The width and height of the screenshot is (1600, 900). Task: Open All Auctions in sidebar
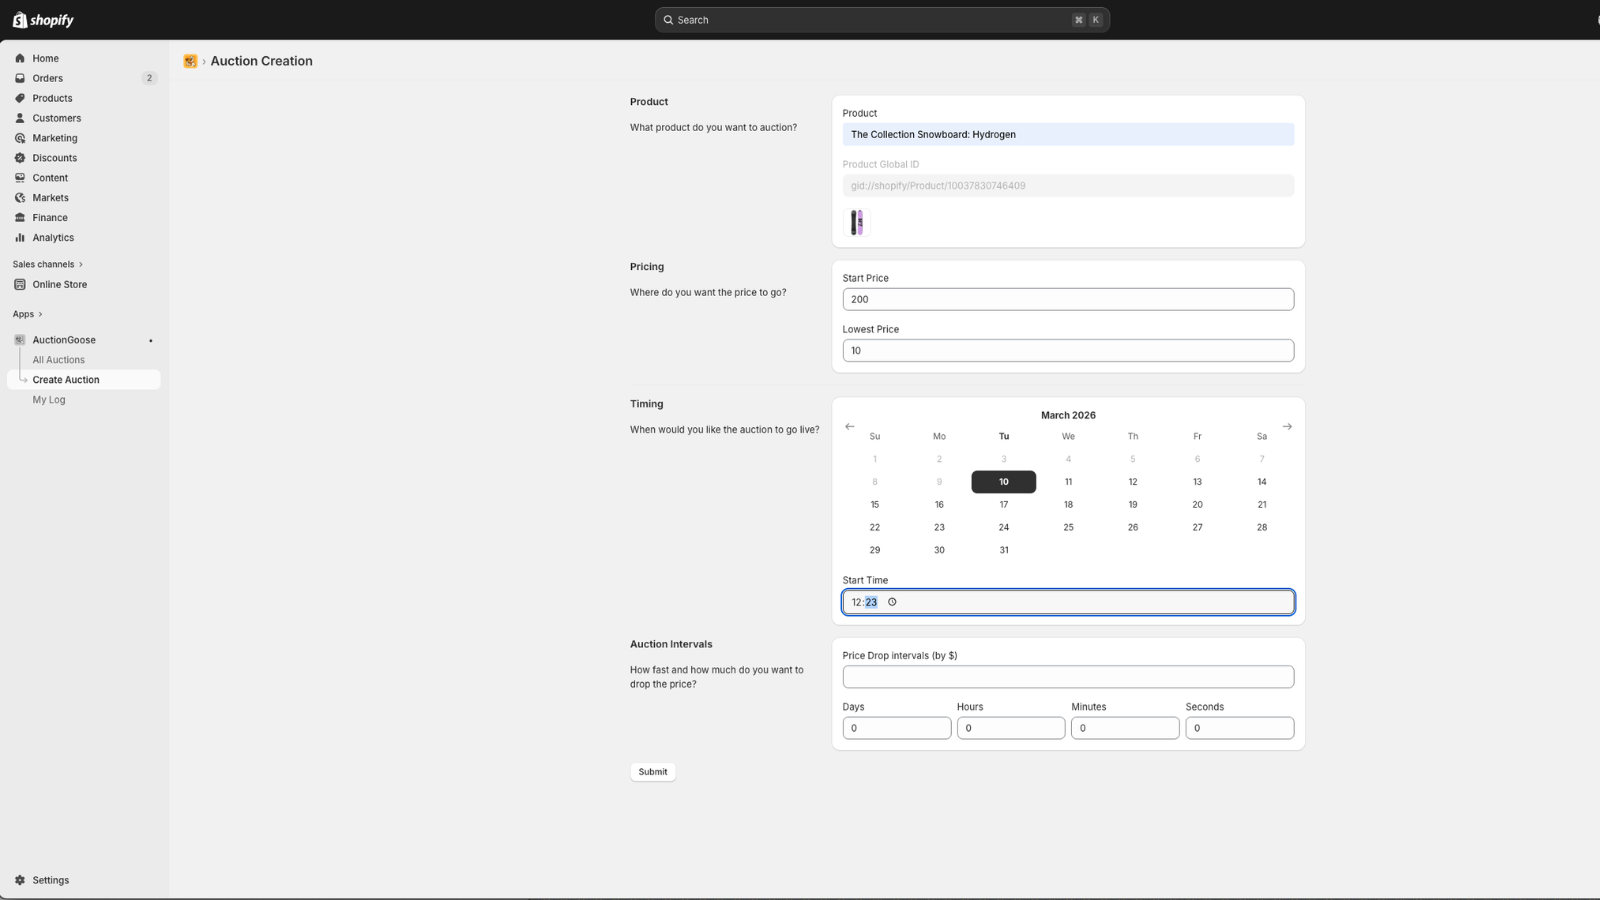[x=58, y=360]
